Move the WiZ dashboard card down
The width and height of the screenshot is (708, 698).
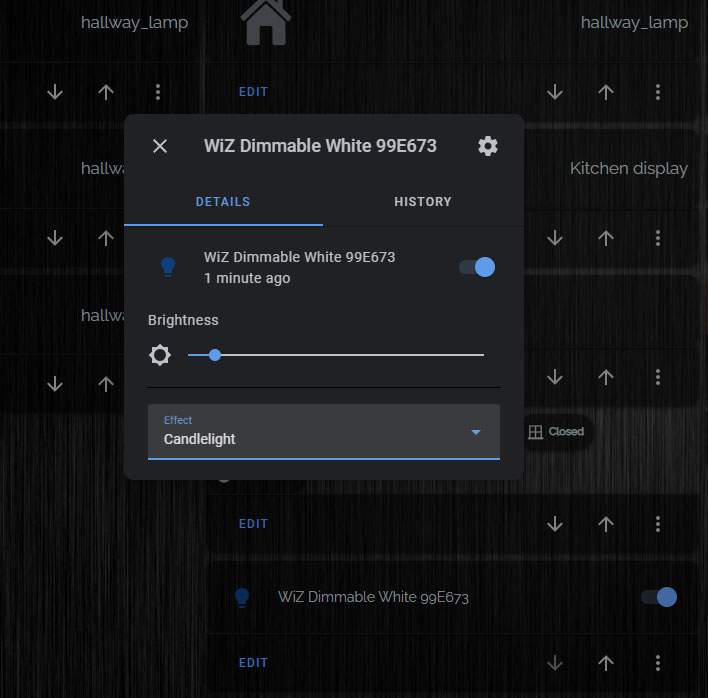point(554,664)
